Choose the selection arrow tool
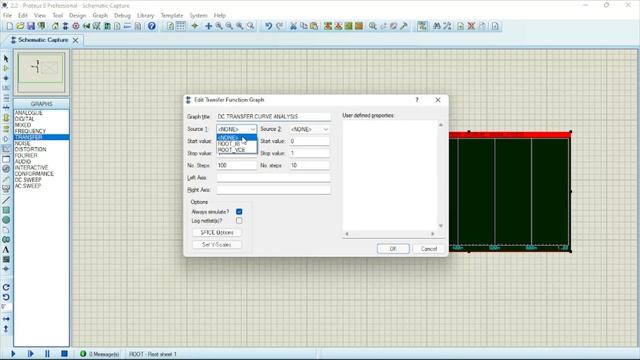The height and width of the screenshot is (360, 640). [6, 58]
